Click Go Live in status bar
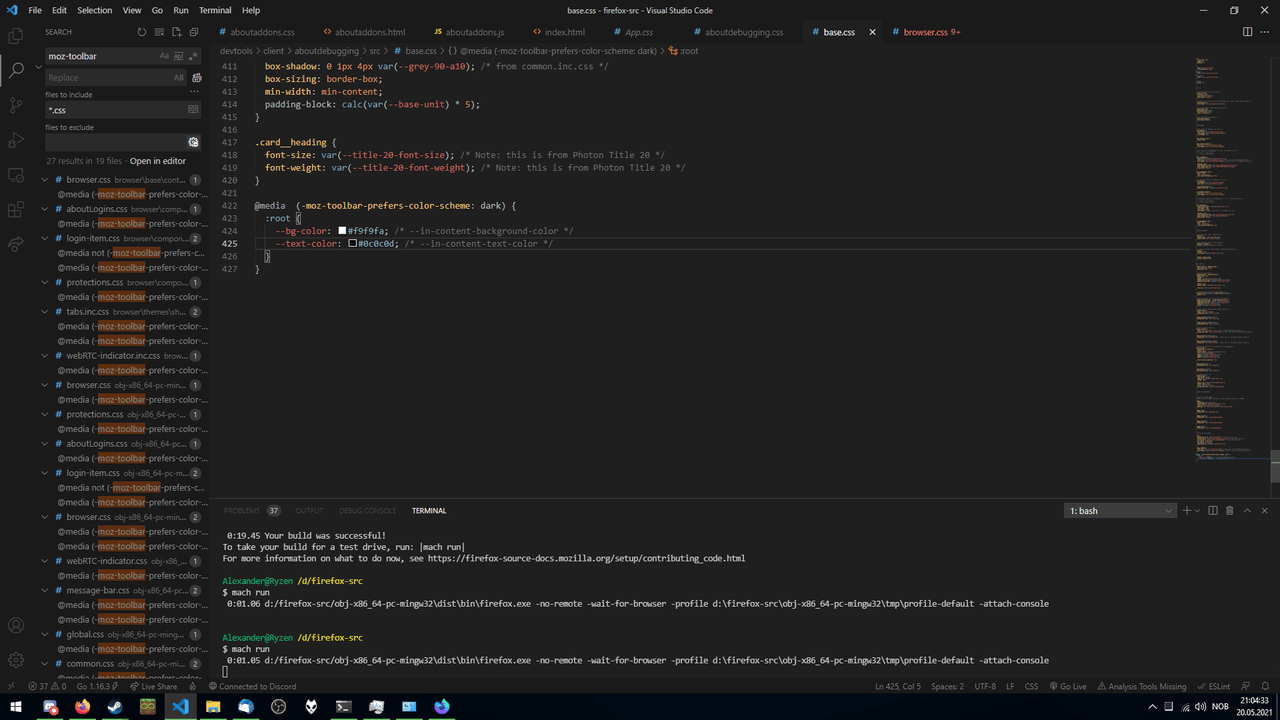Image resolution: width=1280 pixels, height=720 pixels. point(1066,687)
